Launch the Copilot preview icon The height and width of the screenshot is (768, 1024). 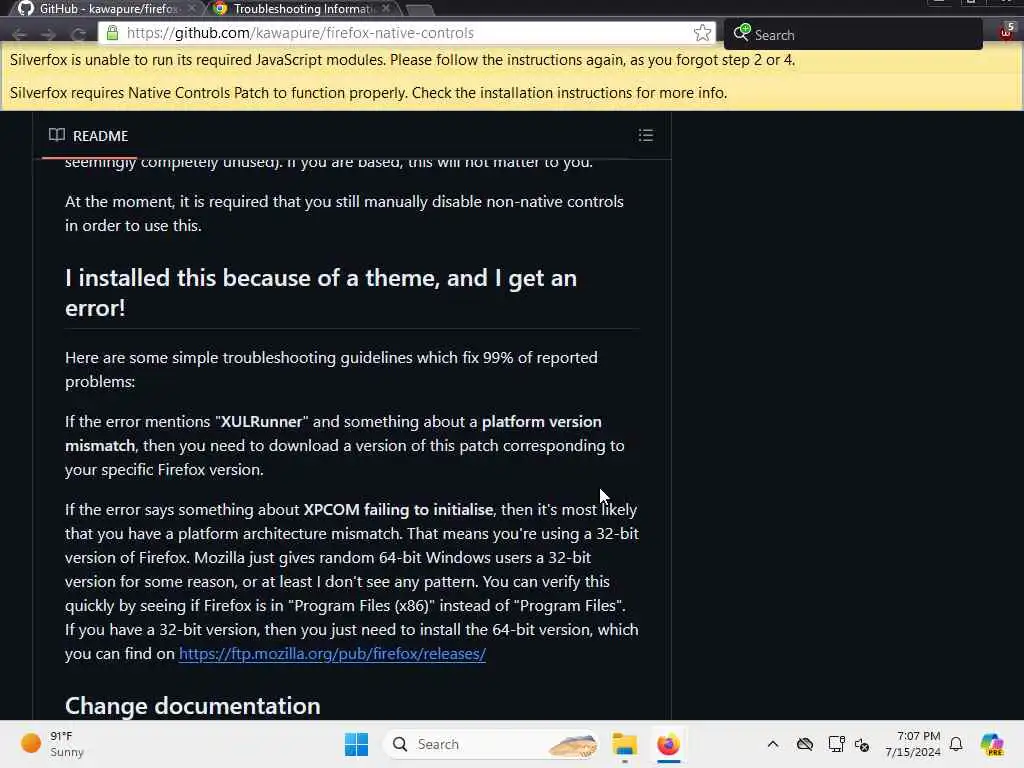(992, 744)
